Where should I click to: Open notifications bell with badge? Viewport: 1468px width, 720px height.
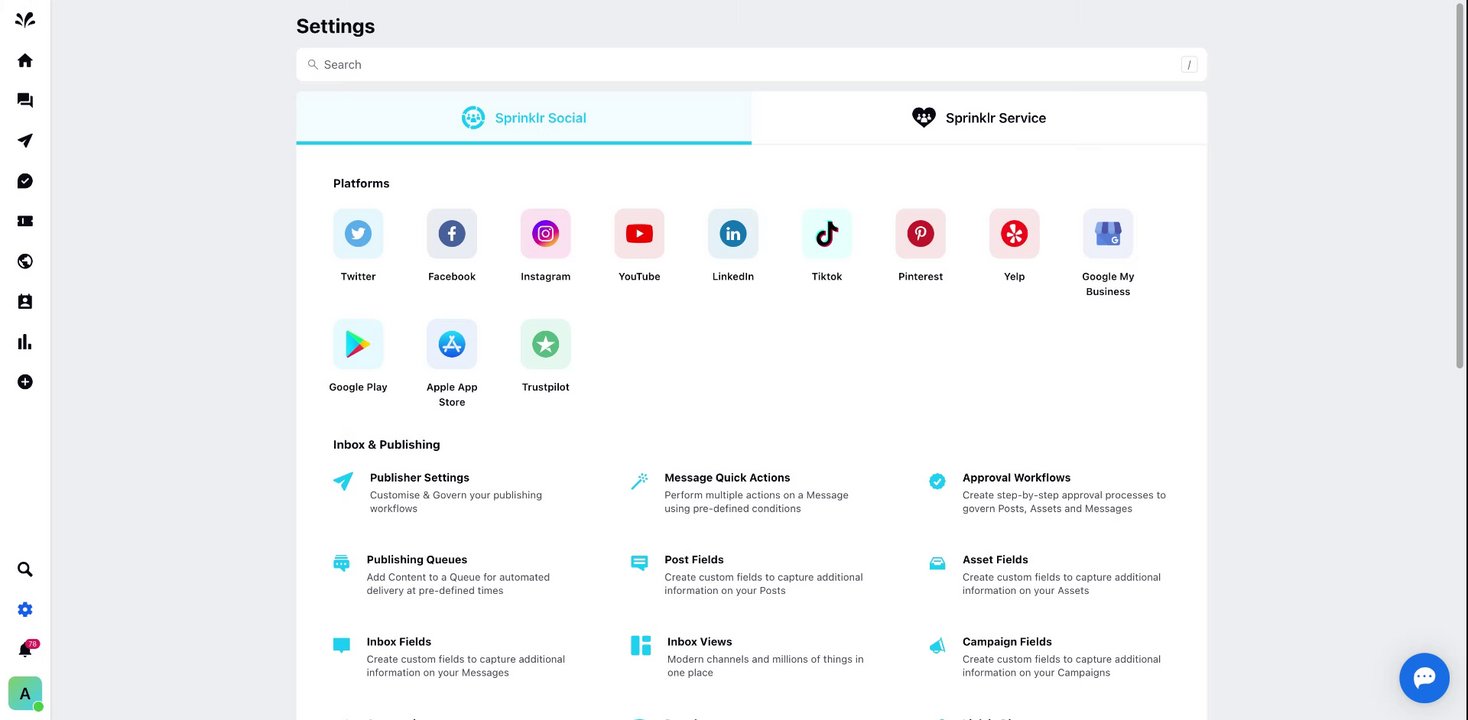click(26, 649)
